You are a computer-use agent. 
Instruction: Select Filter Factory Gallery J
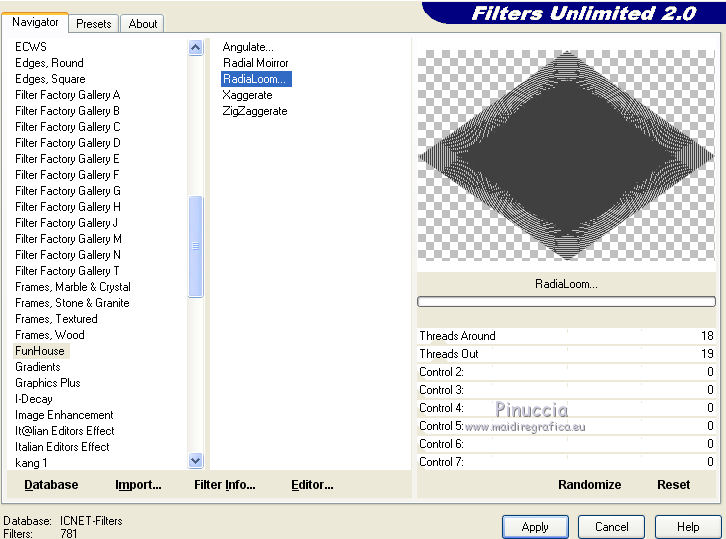pos(67,223)
